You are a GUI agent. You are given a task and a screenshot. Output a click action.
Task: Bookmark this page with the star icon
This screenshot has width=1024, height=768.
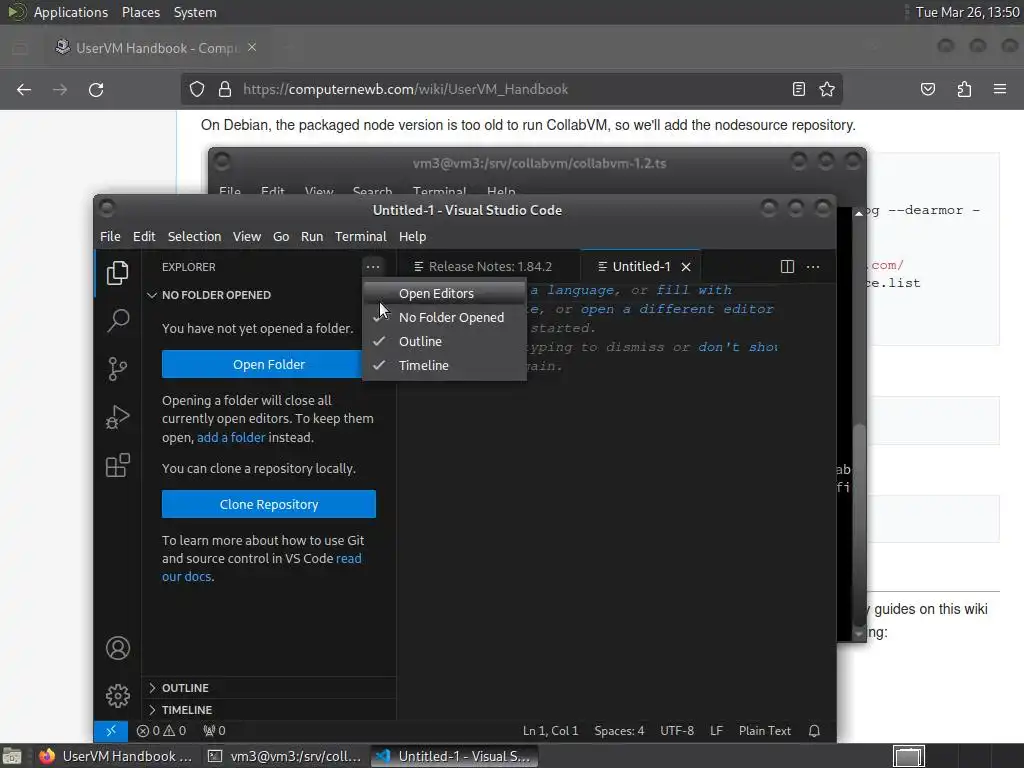point(827,89)
